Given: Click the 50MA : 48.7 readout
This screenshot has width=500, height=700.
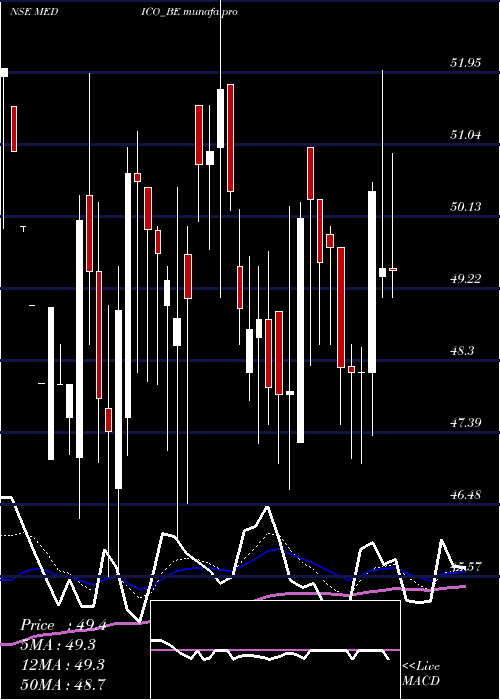Looking at the screenshot, I should click(63, 684).
